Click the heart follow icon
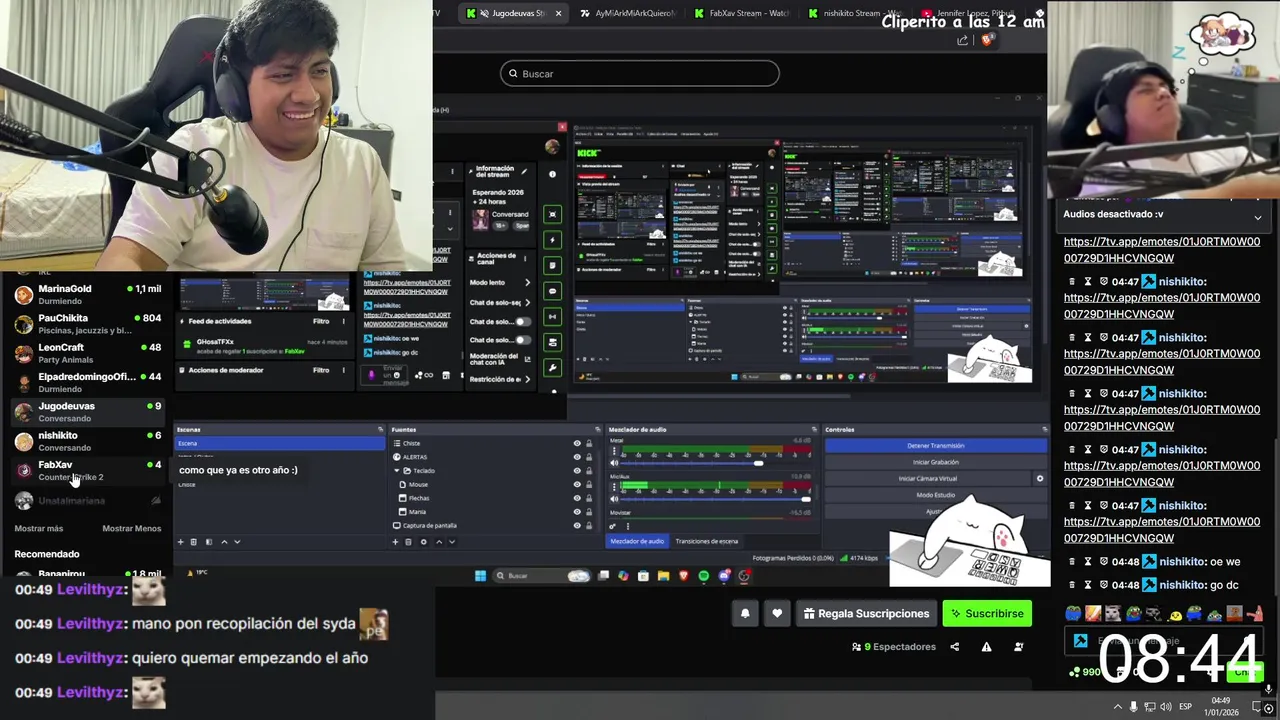The image size is (1280, 720). pyautogui.click(x=777, y=614)
